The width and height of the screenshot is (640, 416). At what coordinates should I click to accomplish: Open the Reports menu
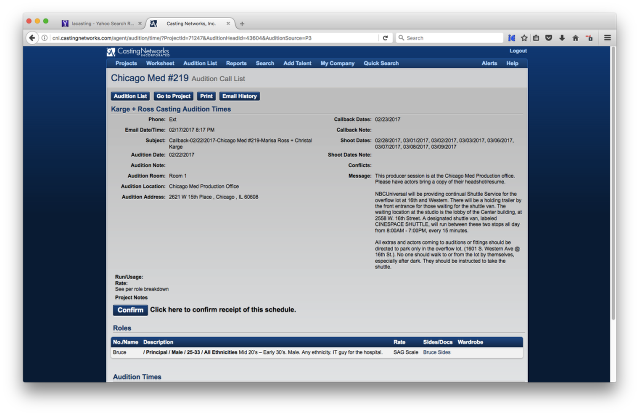point(236,63)
